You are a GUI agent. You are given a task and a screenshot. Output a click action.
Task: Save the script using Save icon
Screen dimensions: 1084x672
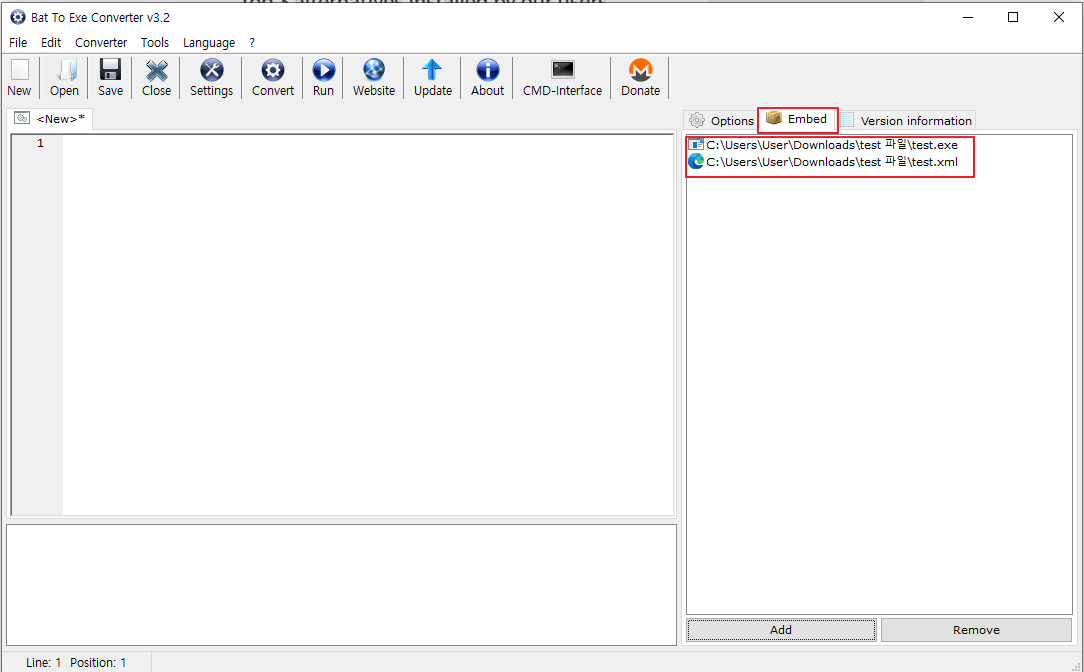coord(110,70)
